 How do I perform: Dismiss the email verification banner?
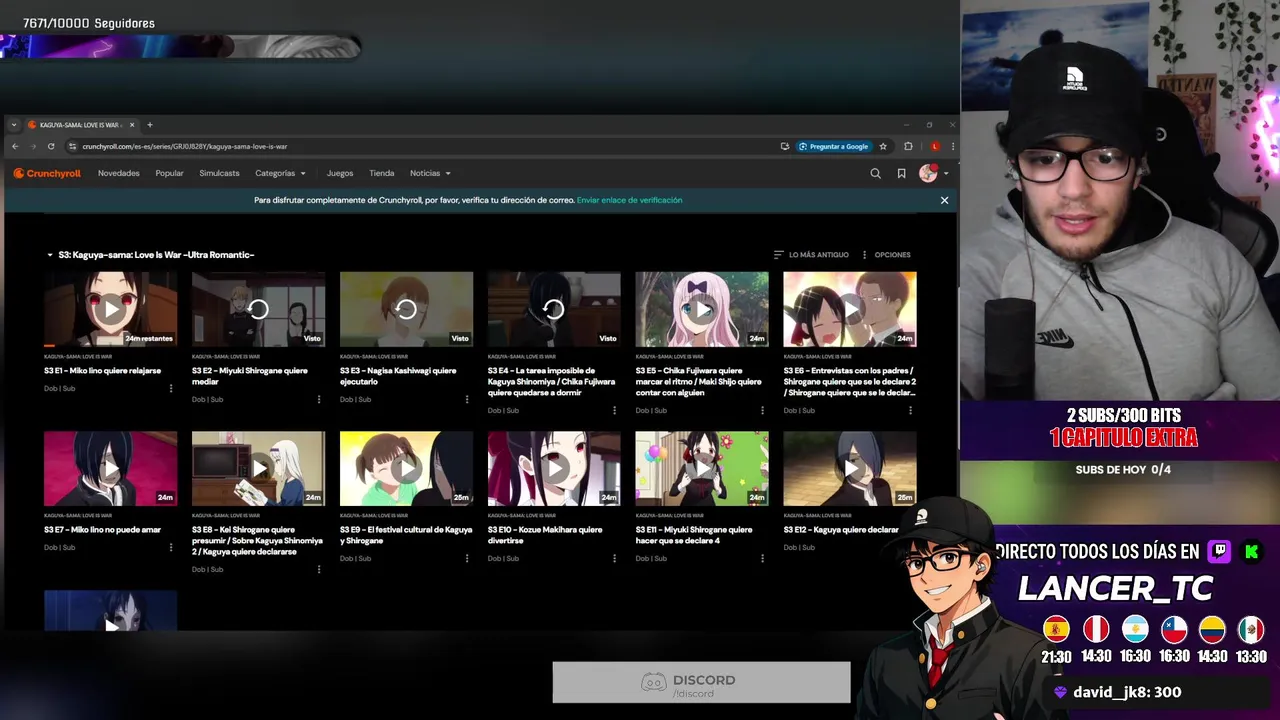click(x=944, y=200)
